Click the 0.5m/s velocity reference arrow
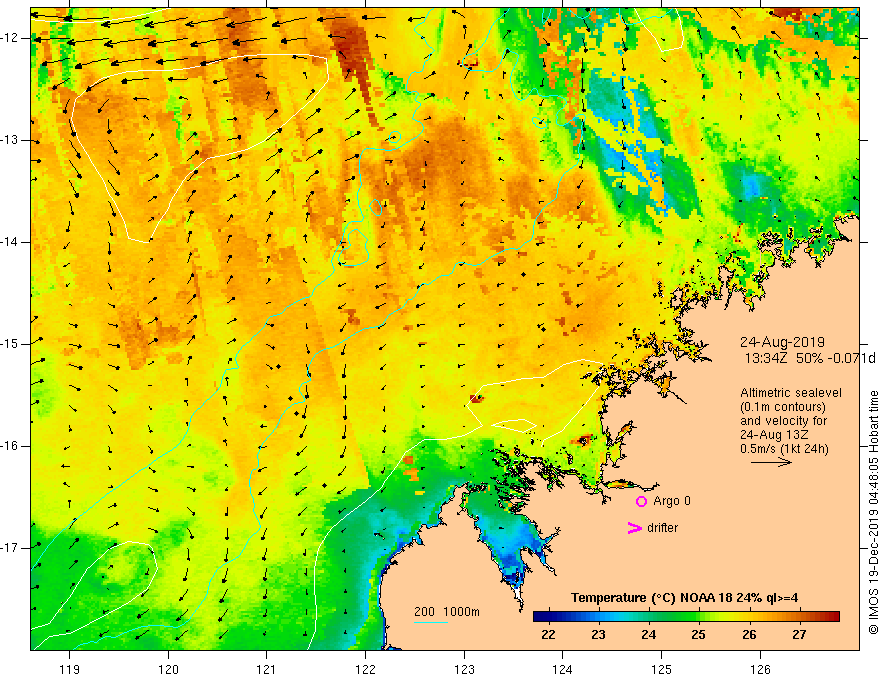The image size is (880, 680). (771, 462)
